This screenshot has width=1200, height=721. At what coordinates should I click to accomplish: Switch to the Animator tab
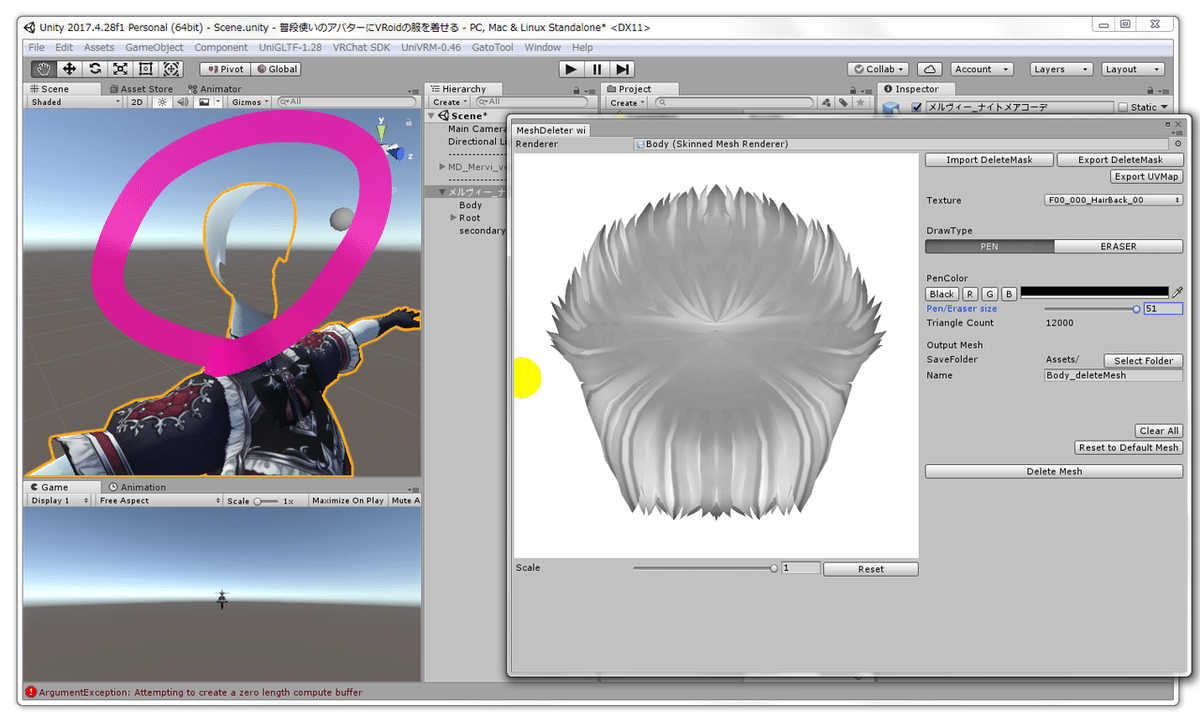click(x=213, y=89)
